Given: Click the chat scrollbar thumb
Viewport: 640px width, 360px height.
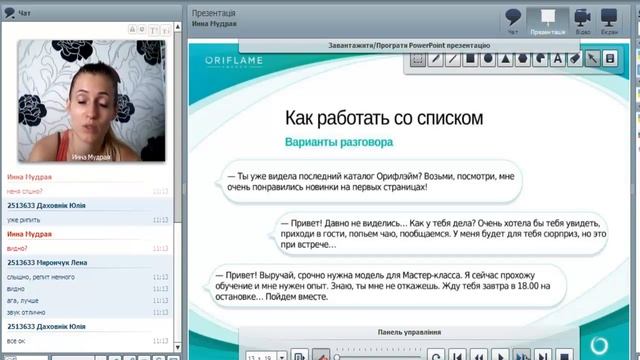Looking at the screenshot, I should pyautogui.click(x=178, y=127).
